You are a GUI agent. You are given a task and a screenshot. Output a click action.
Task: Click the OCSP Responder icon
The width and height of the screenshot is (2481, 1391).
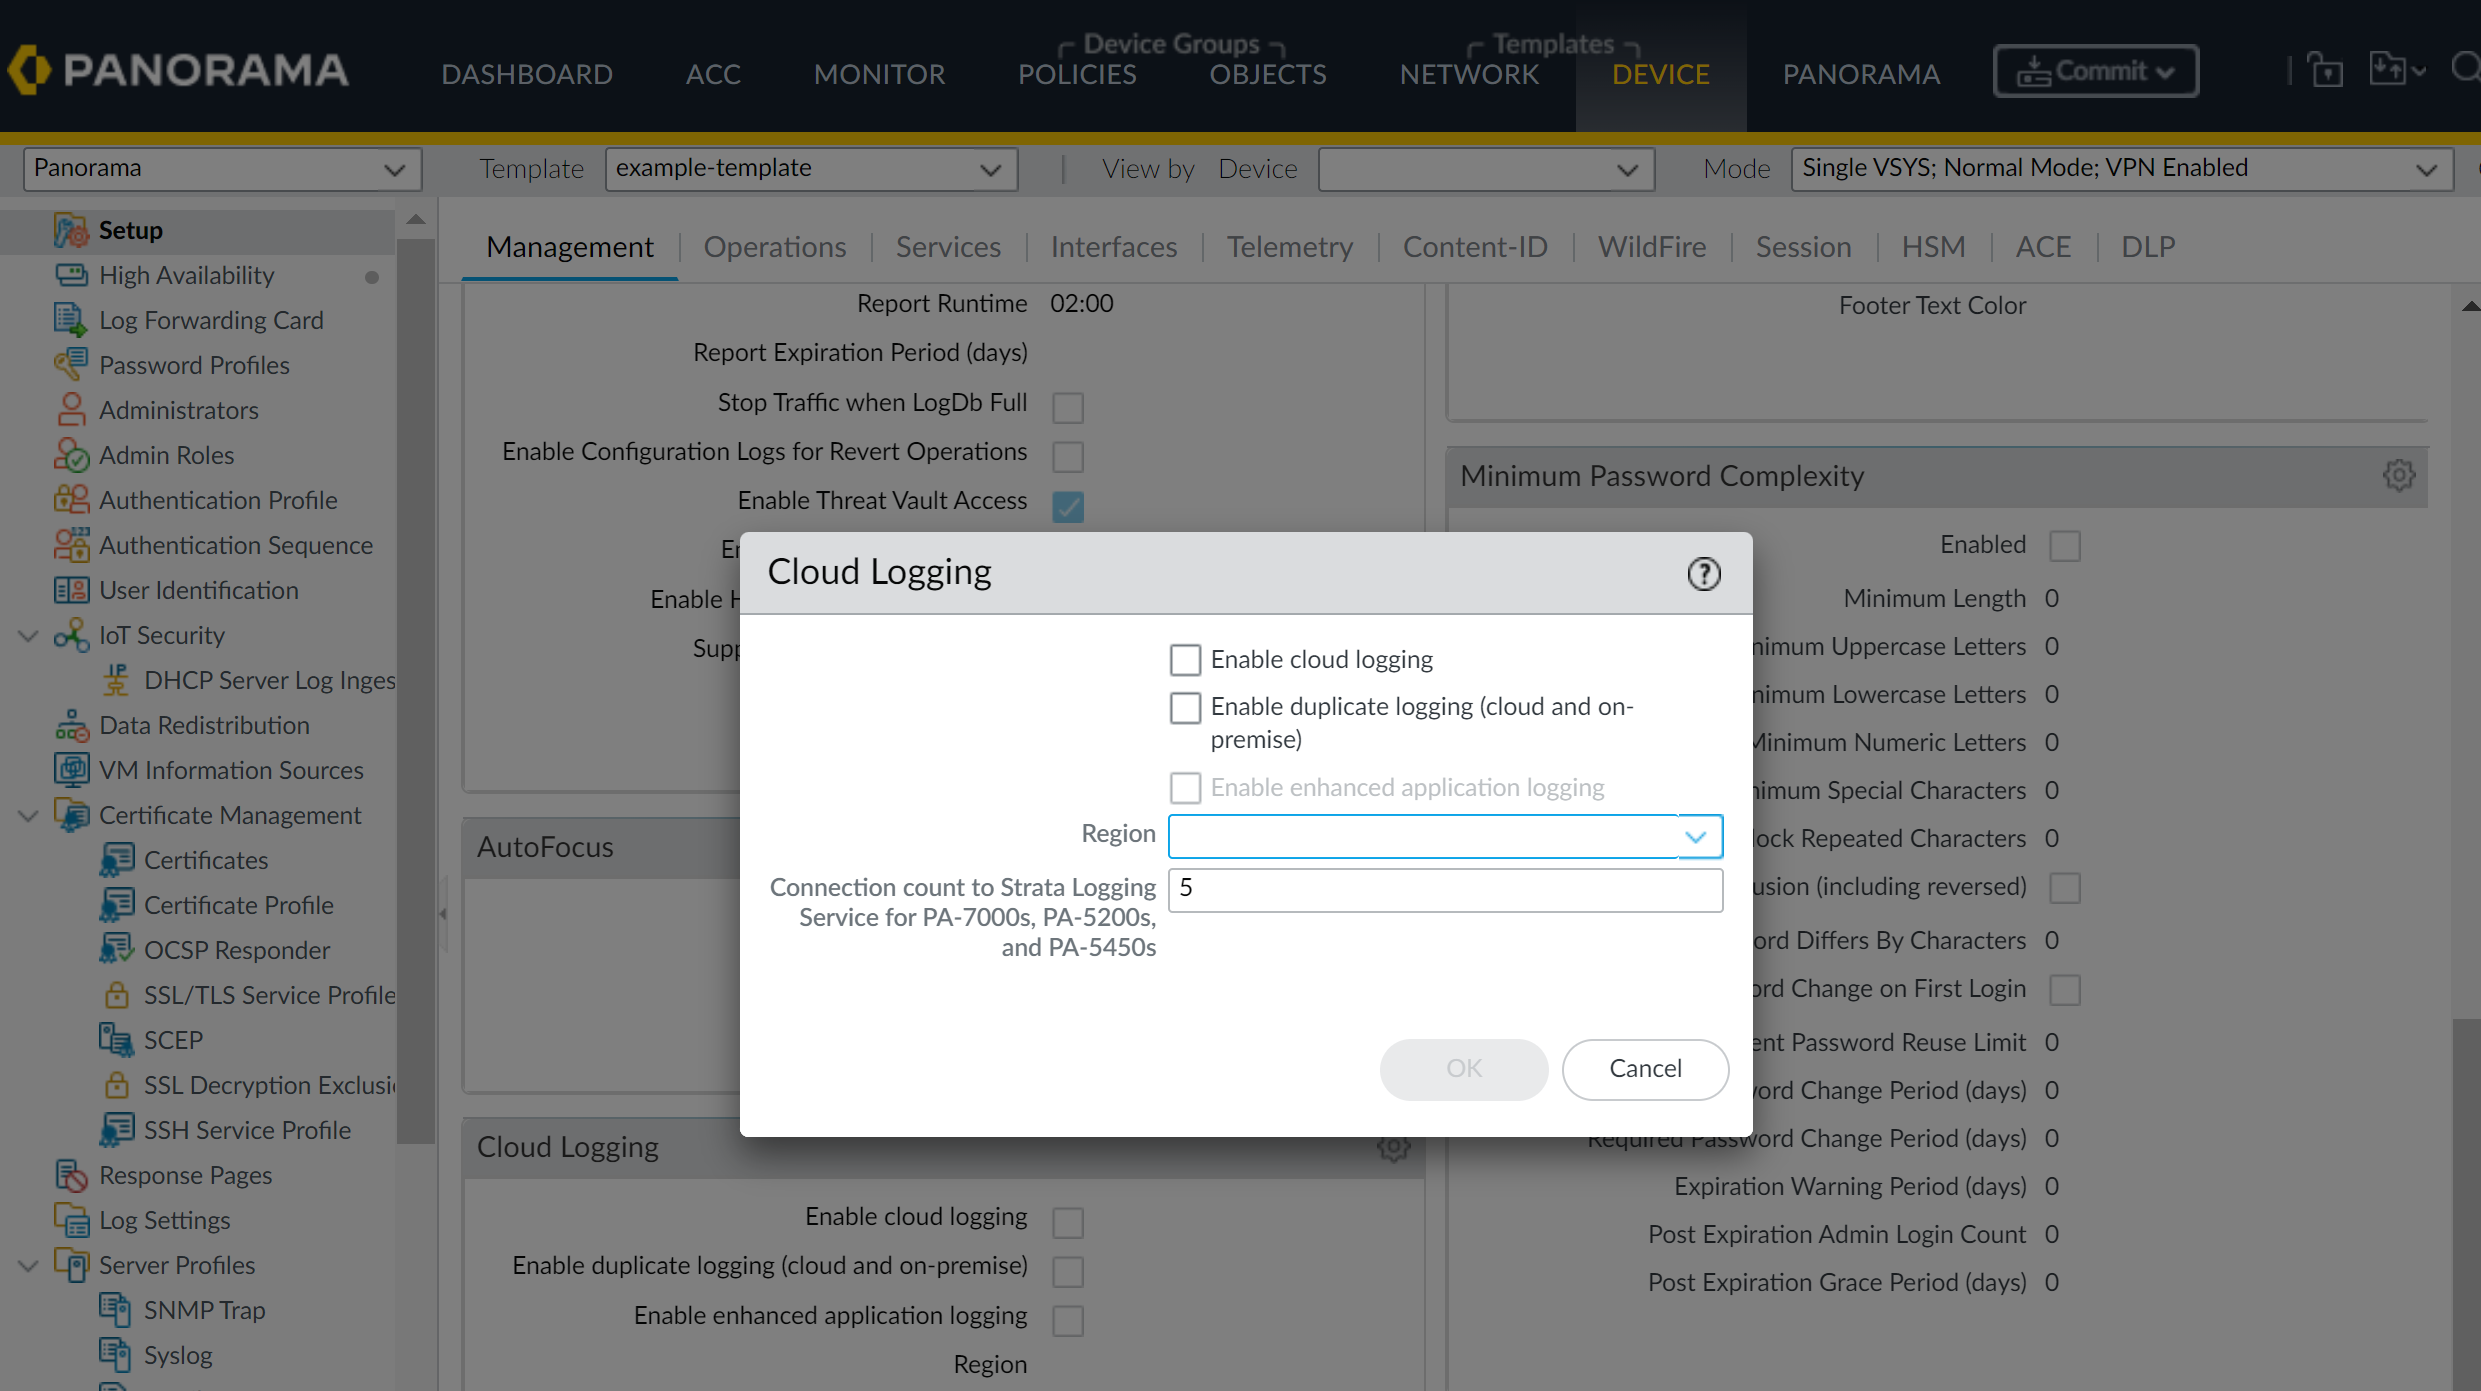[116, 950]
